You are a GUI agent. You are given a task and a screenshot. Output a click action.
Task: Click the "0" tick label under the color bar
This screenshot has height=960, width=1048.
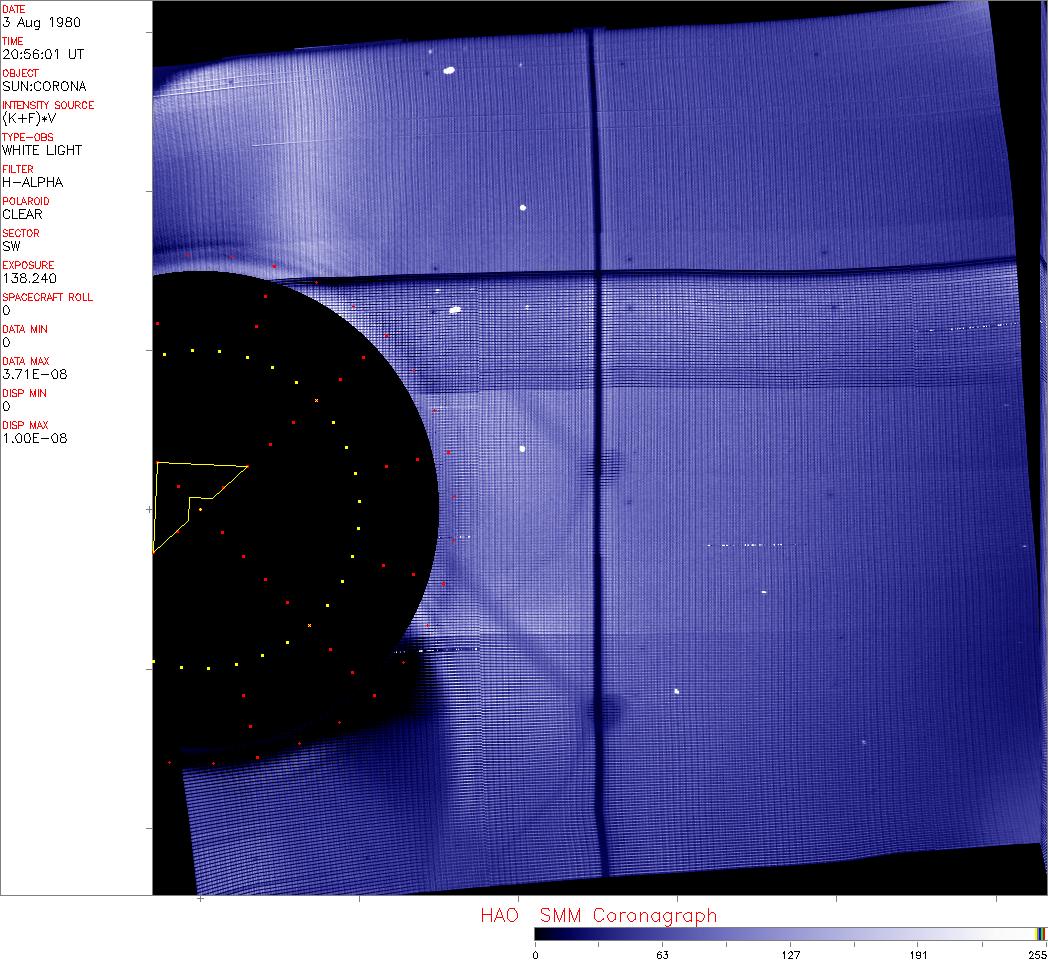535,954
